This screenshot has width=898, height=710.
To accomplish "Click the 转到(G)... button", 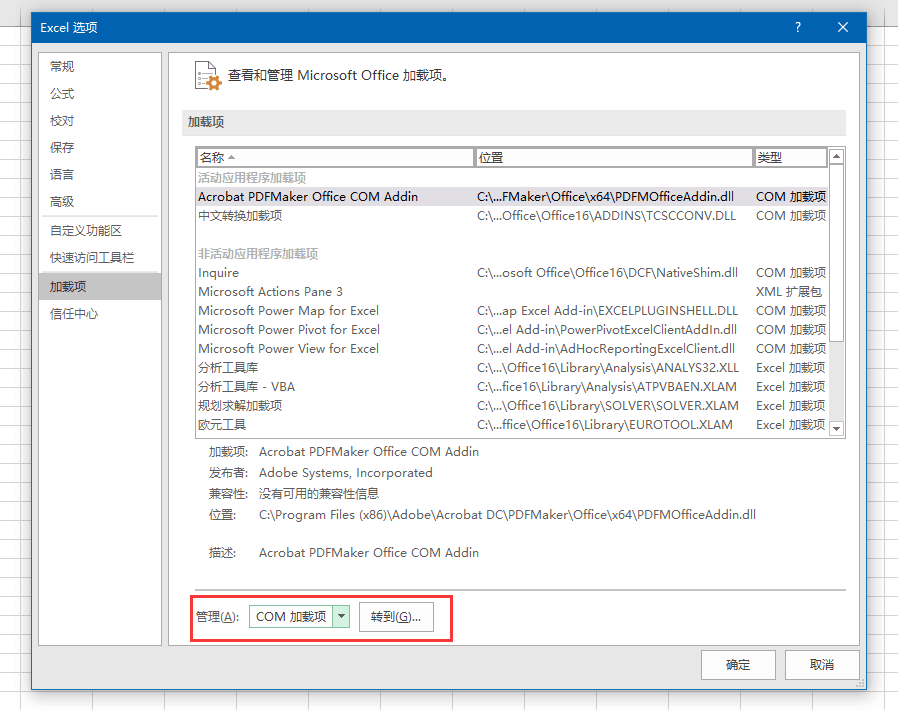I will point(396,617).
